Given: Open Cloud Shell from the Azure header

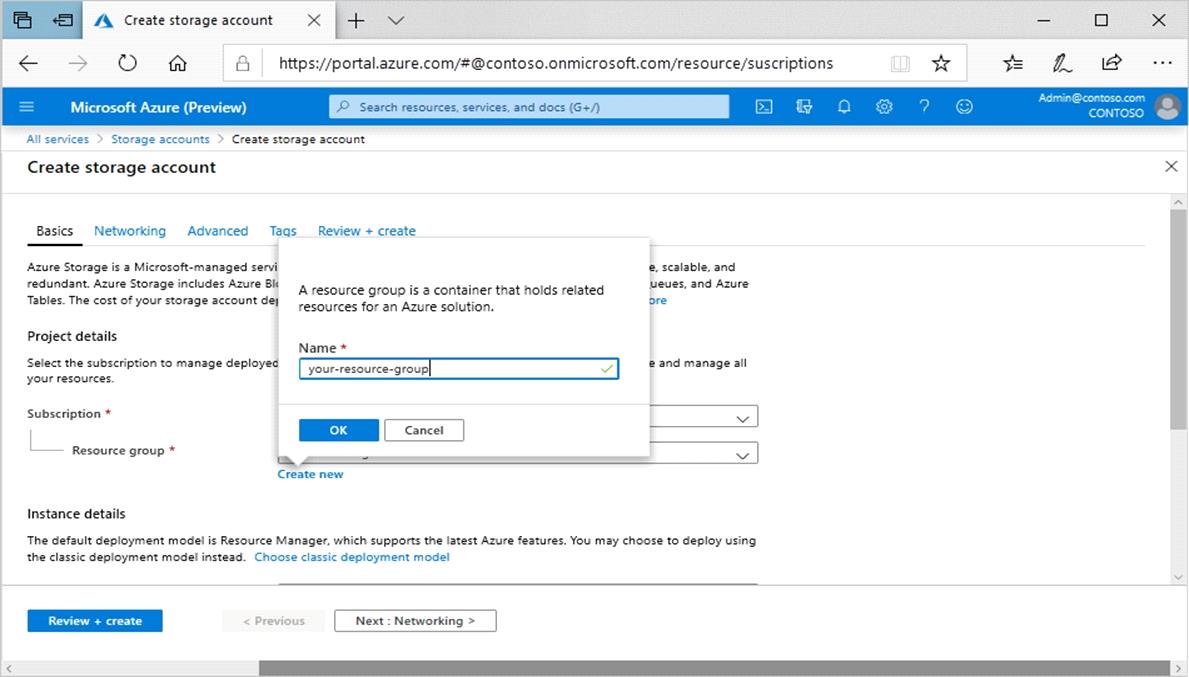Looking at the screenshot, I should coord(764,107).
